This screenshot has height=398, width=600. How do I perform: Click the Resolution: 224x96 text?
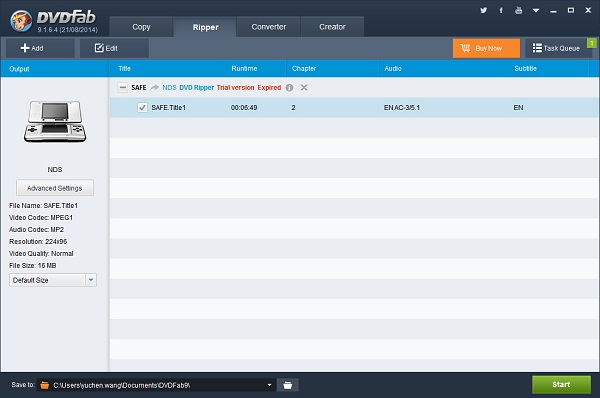pos(38,241)
